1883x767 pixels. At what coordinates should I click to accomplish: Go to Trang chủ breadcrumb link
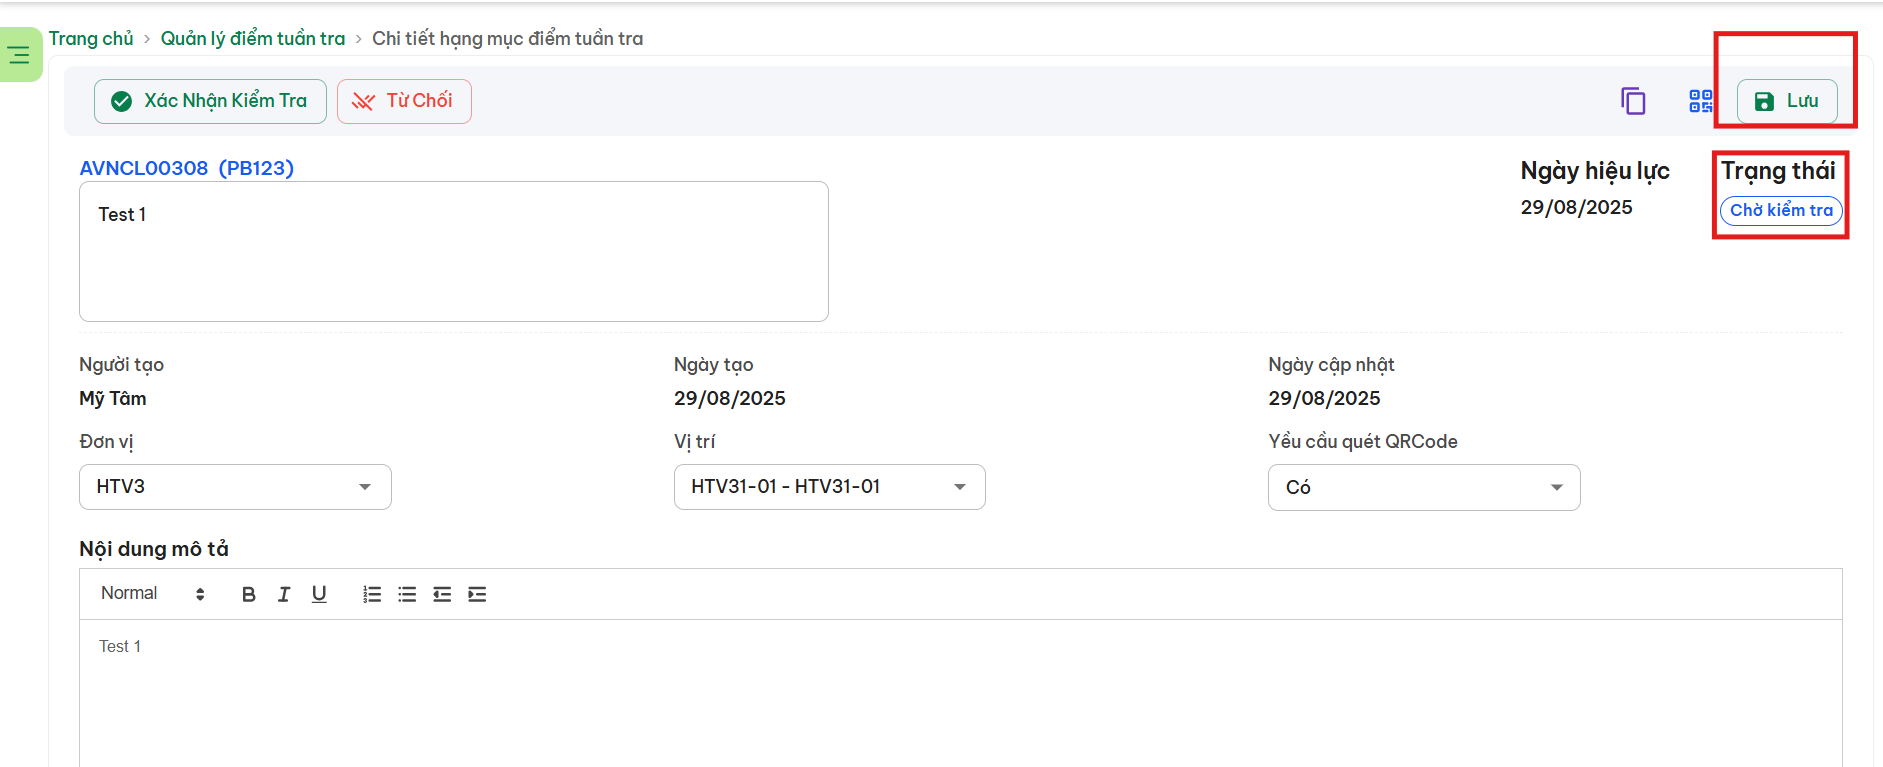[91, 38]
